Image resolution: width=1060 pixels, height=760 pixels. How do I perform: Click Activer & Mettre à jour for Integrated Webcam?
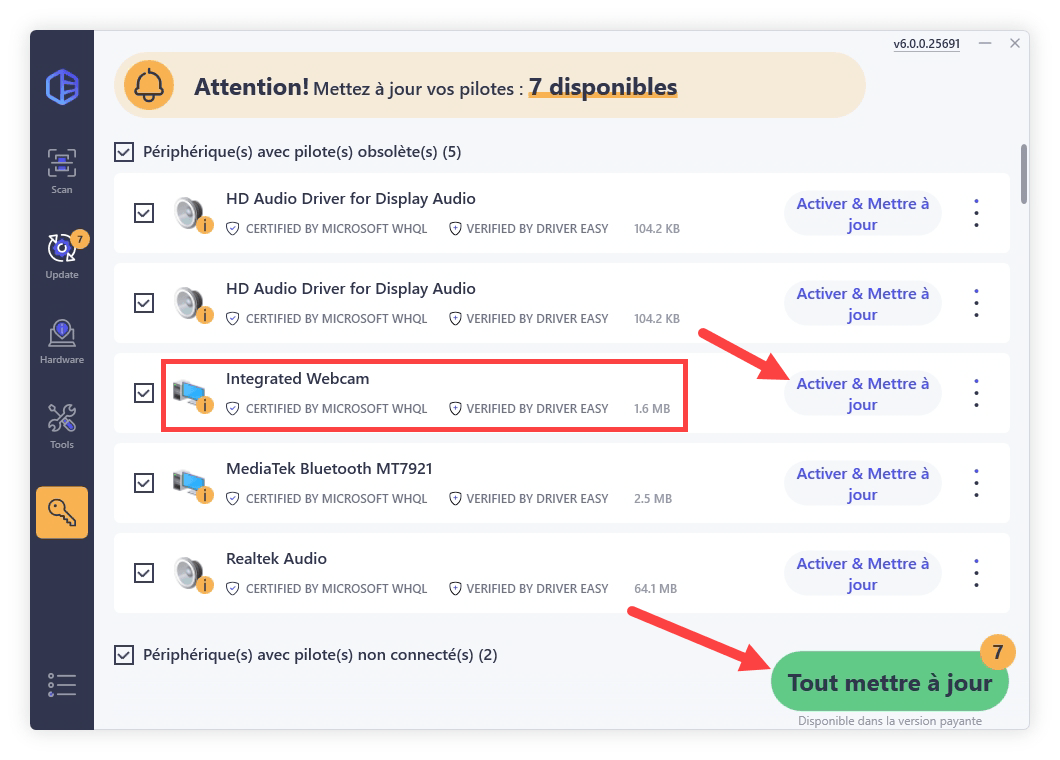pyautogui.click(x=862, y=394)
